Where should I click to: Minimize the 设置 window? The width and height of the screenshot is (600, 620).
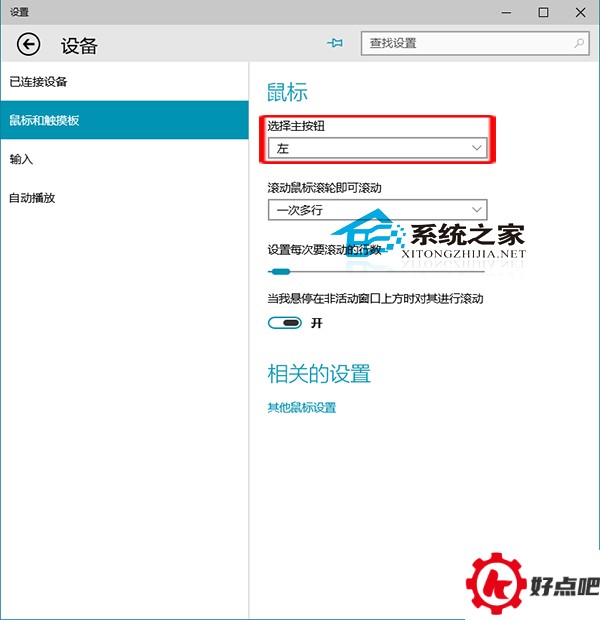(506, 13)
